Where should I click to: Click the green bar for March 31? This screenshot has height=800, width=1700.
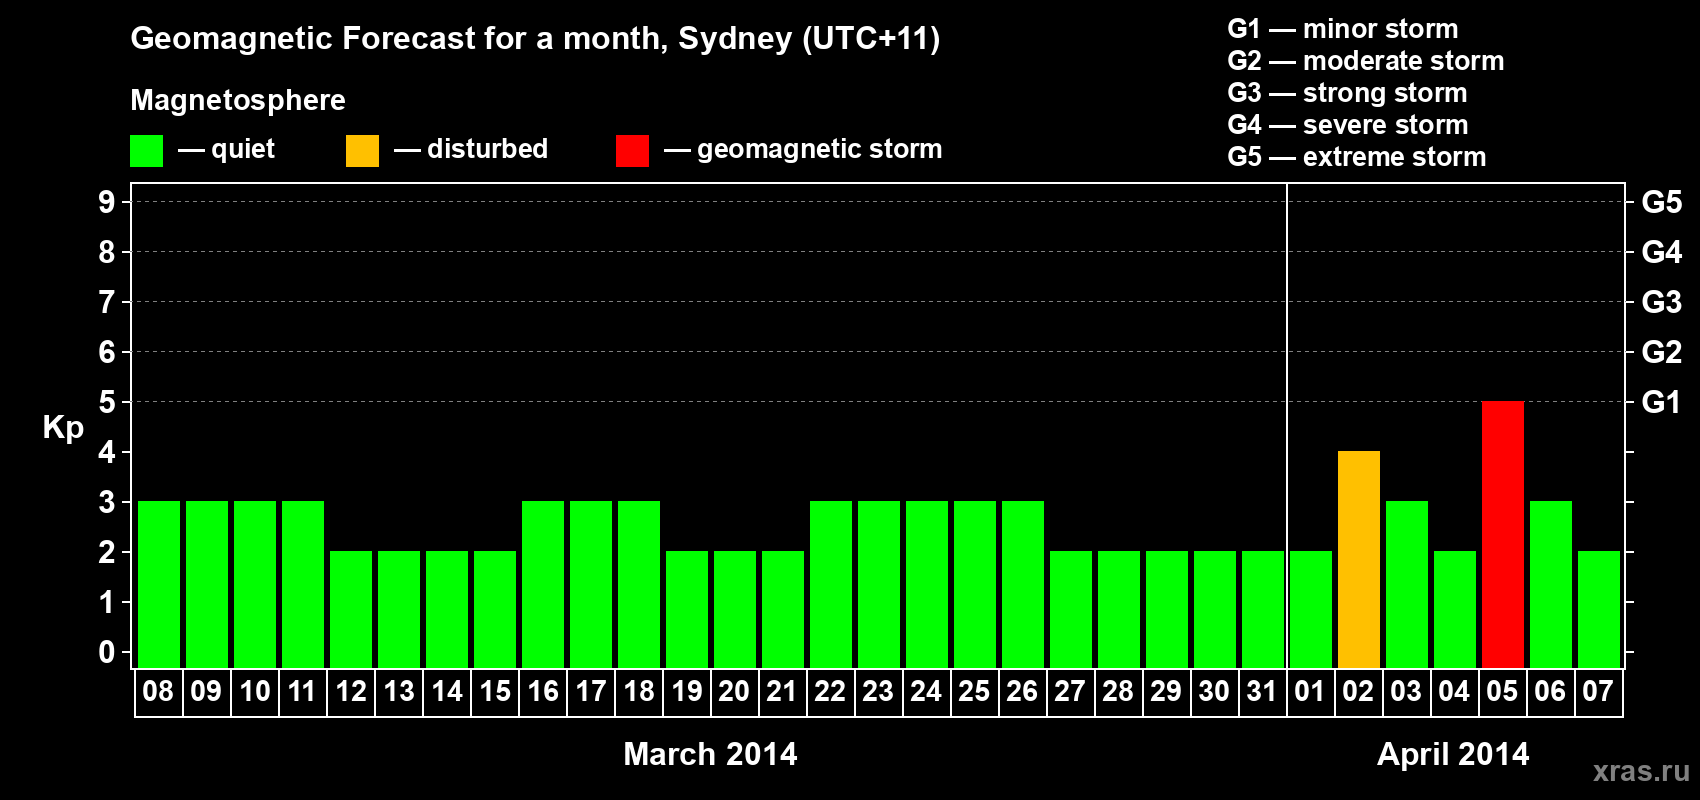(1262, 609)
